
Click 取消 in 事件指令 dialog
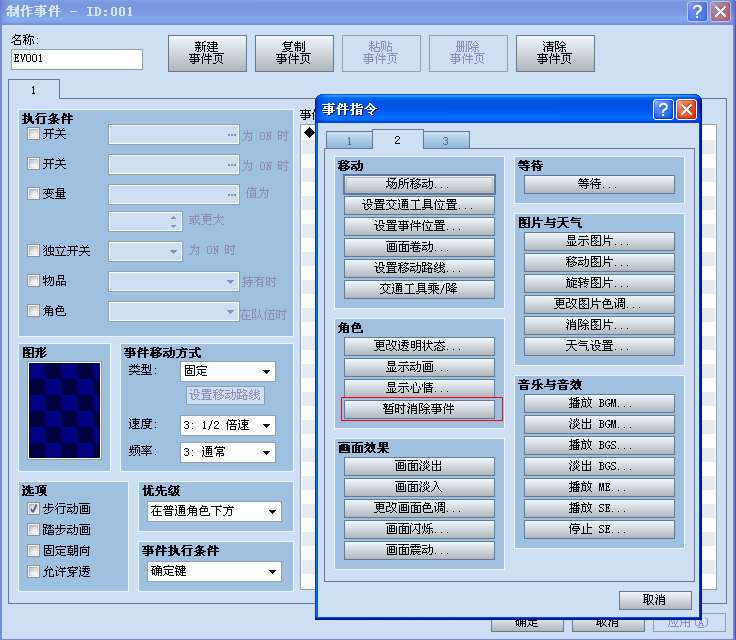pos(655,600)
